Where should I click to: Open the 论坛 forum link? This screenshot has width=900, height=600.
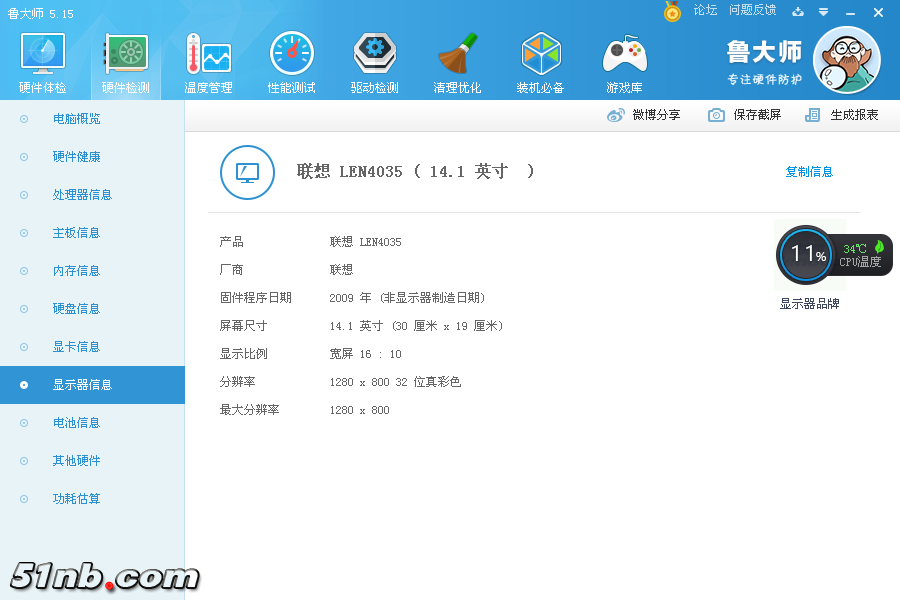click(x=705, y=10)
